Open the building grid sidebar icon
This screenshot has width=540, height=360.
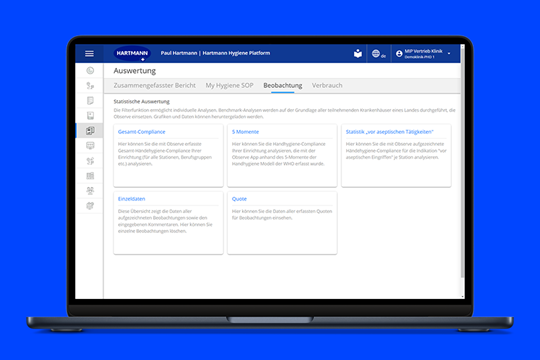pos(90,176)
